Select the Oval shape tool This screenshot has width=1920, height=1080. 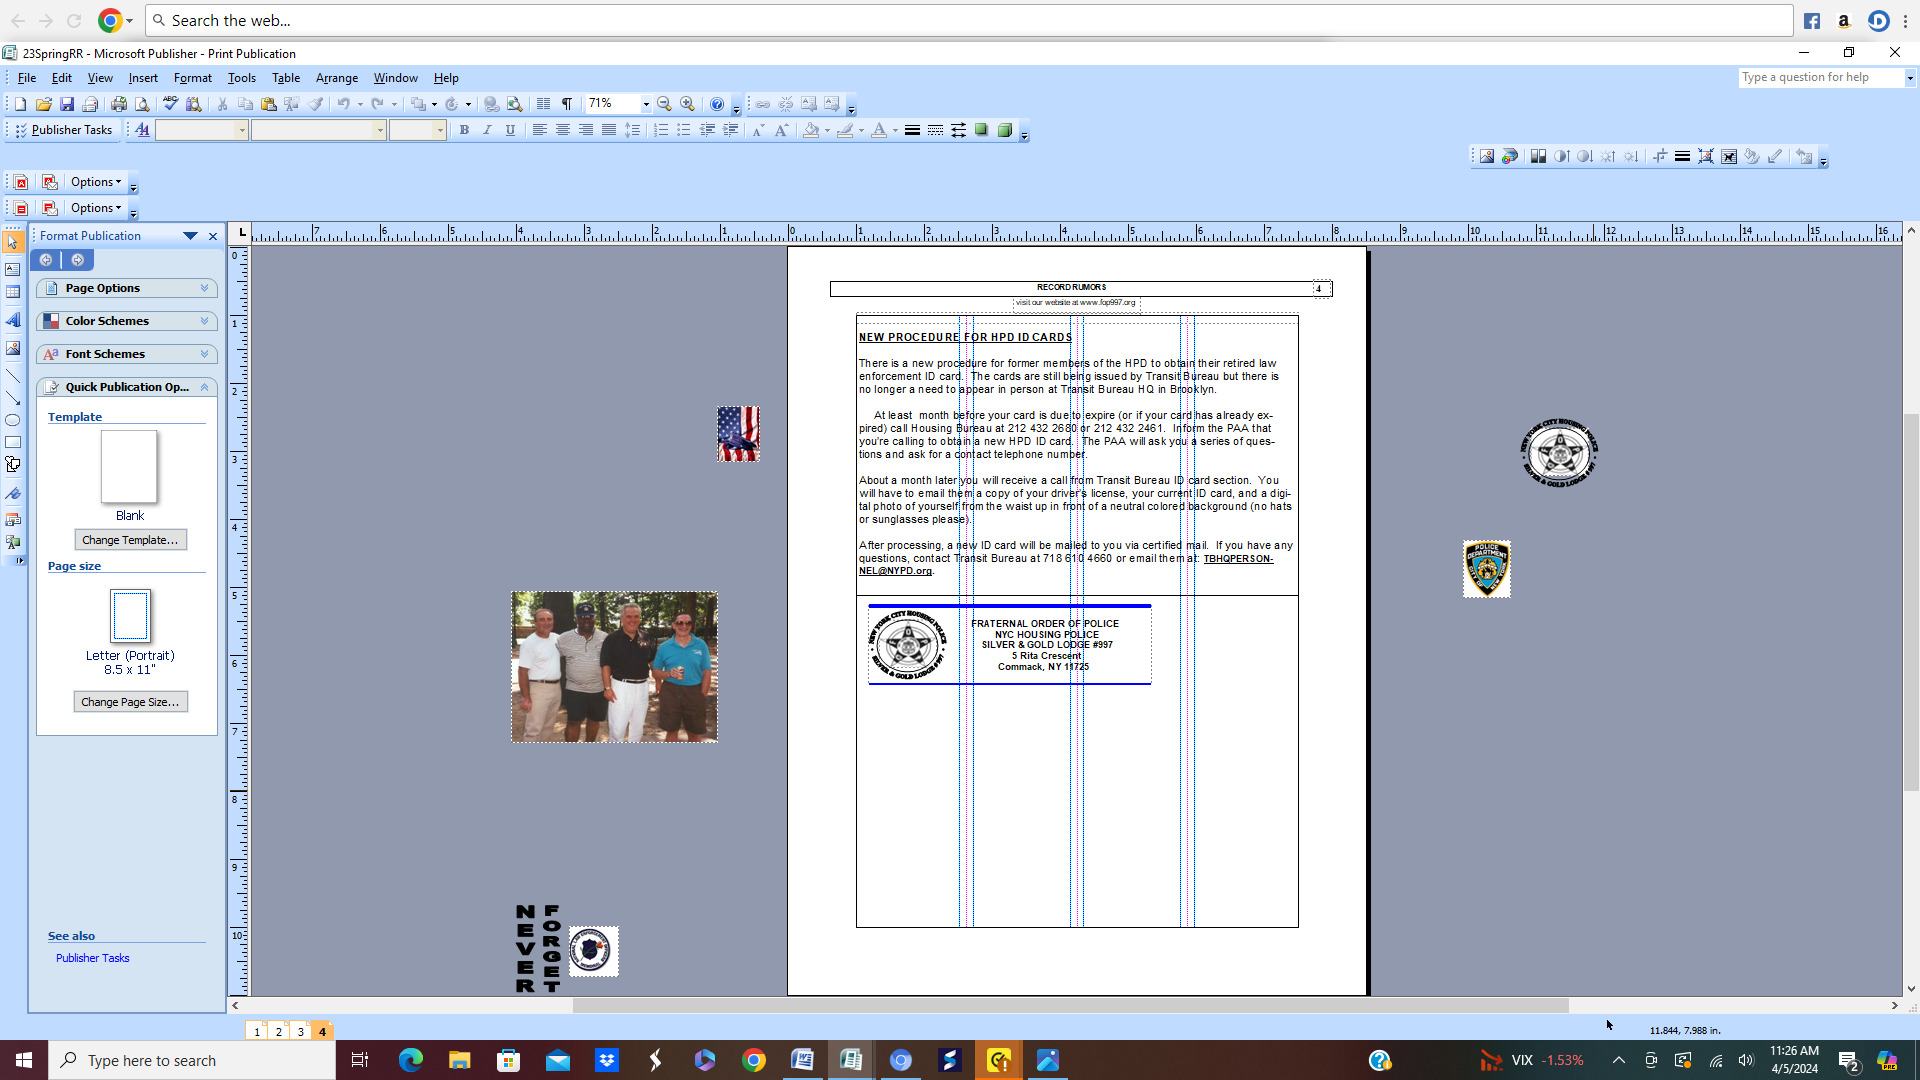pos(13,420)
